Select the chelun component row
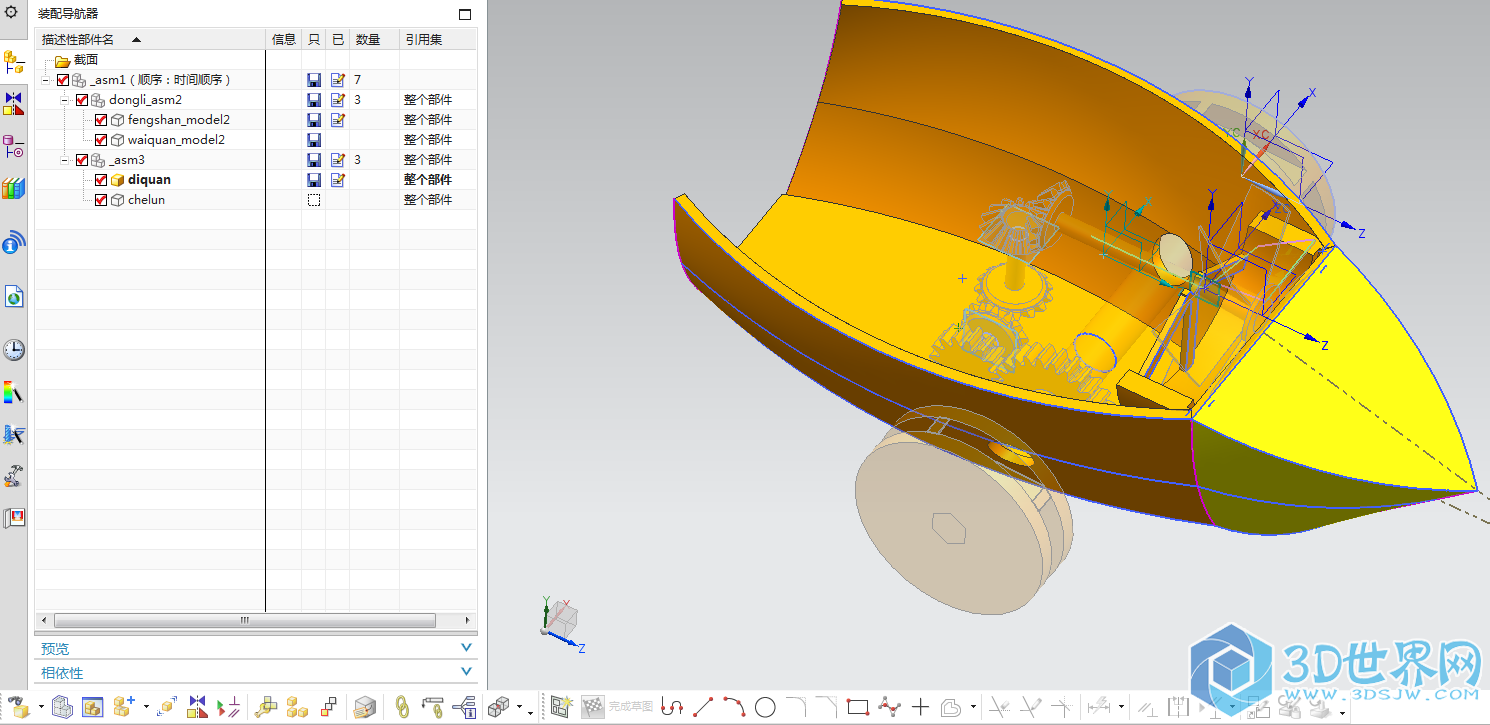The width and height of the screenshot is (1490, 725). tap(256, 200)
